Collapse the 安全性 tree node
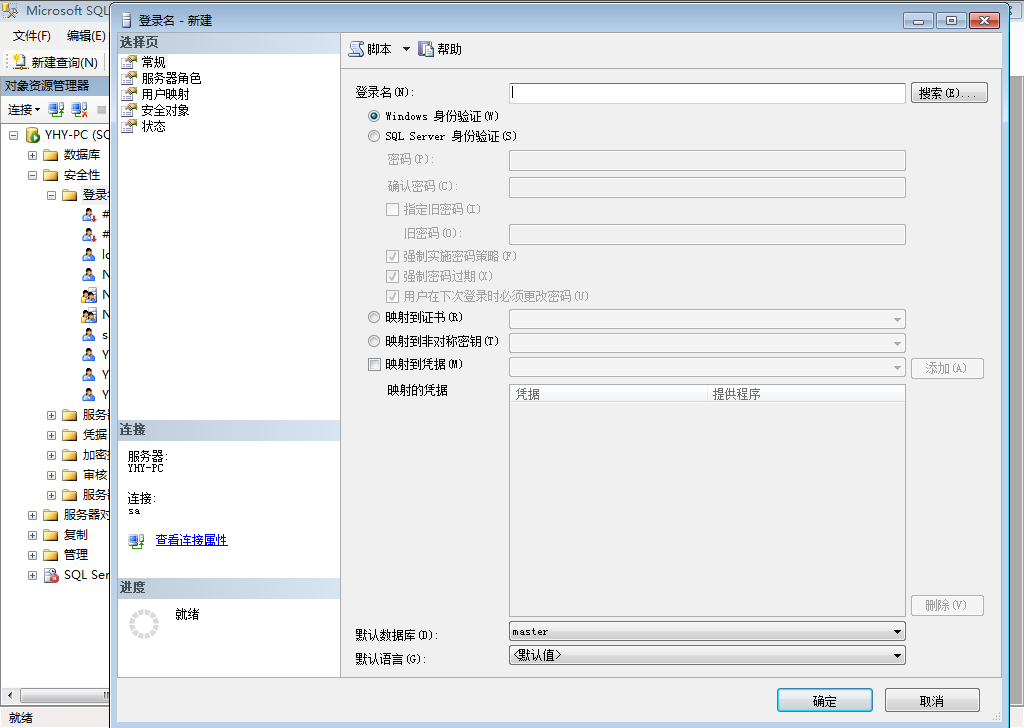Image resolution: width=1024 pixels, height=728 pixels. (32, 176)
